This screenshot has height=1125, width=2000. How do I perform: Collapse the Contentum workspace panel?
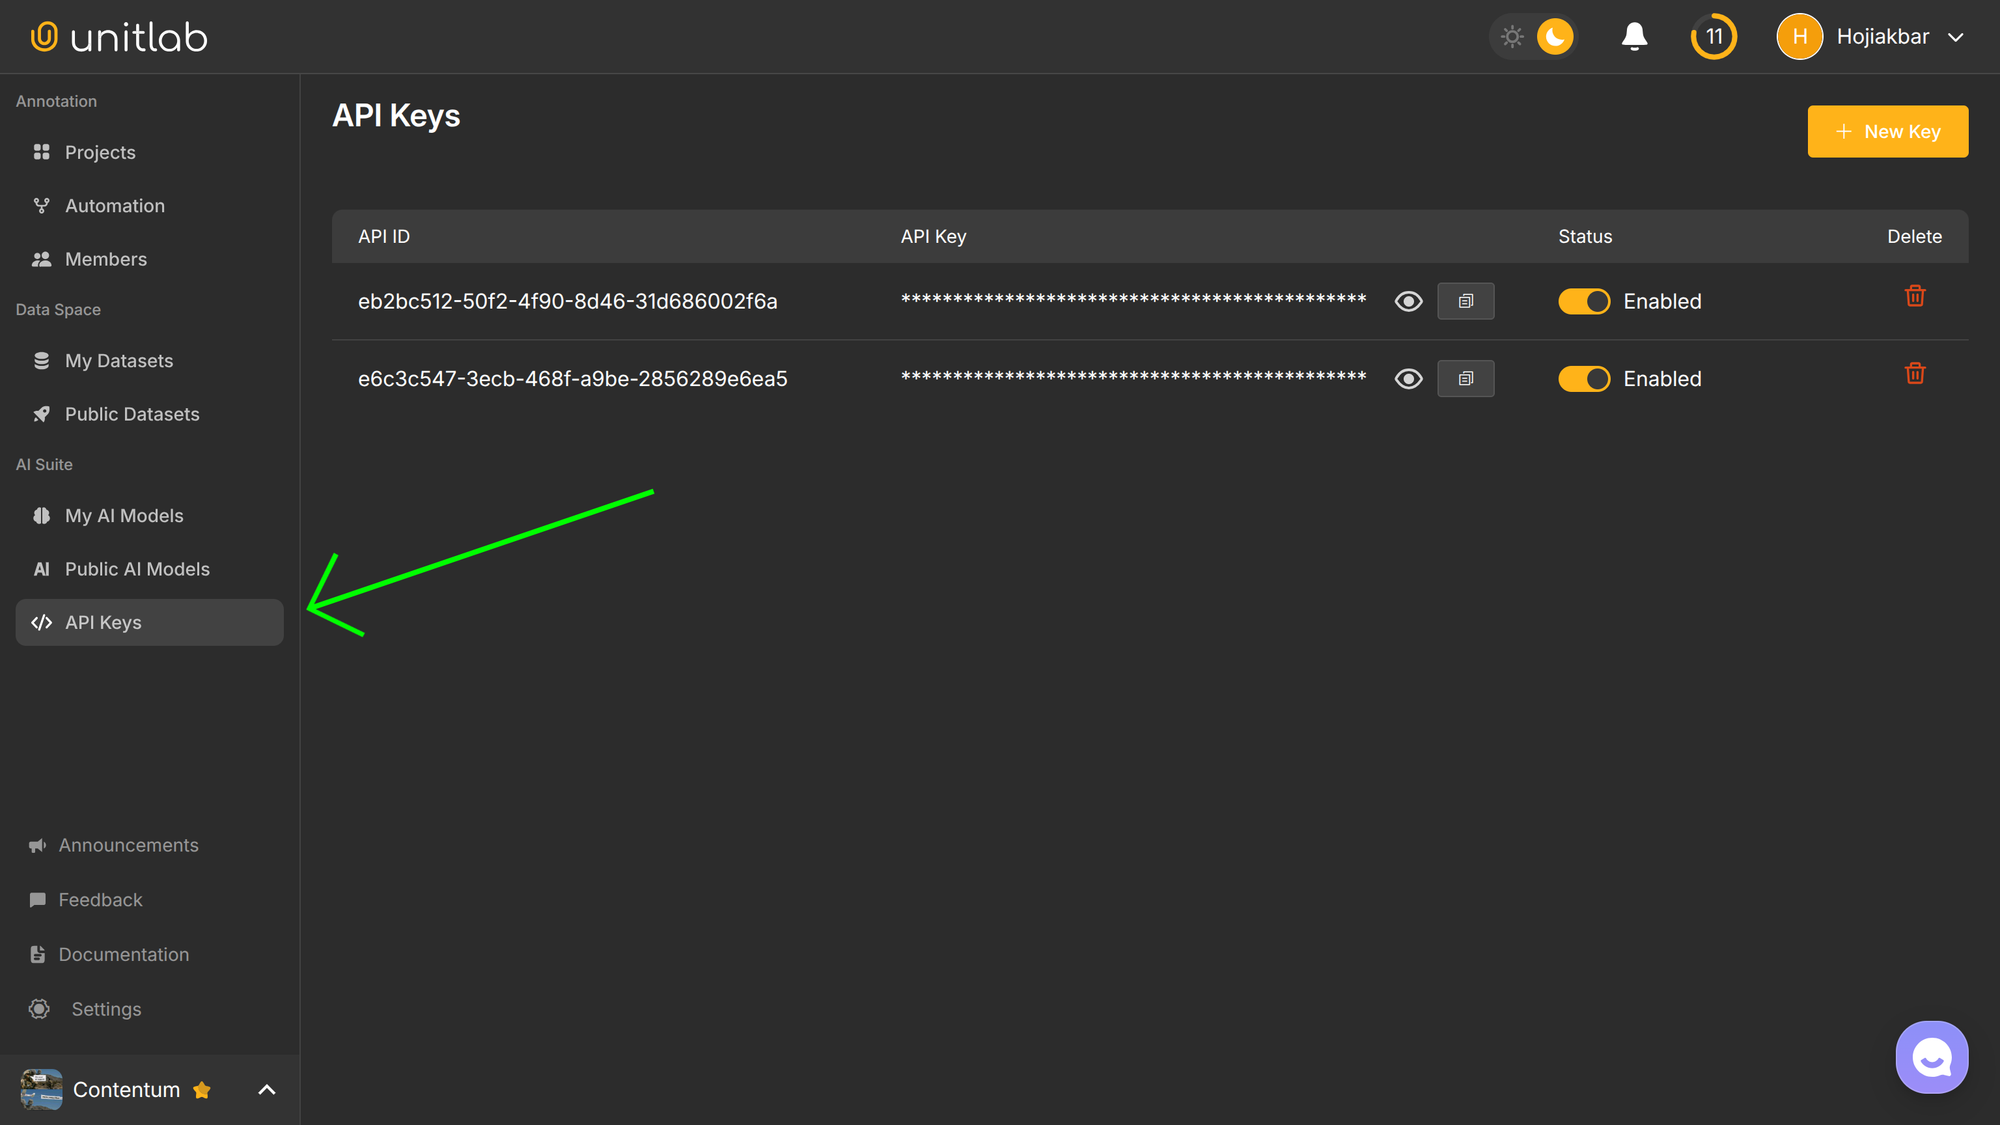click(265, 1089)
